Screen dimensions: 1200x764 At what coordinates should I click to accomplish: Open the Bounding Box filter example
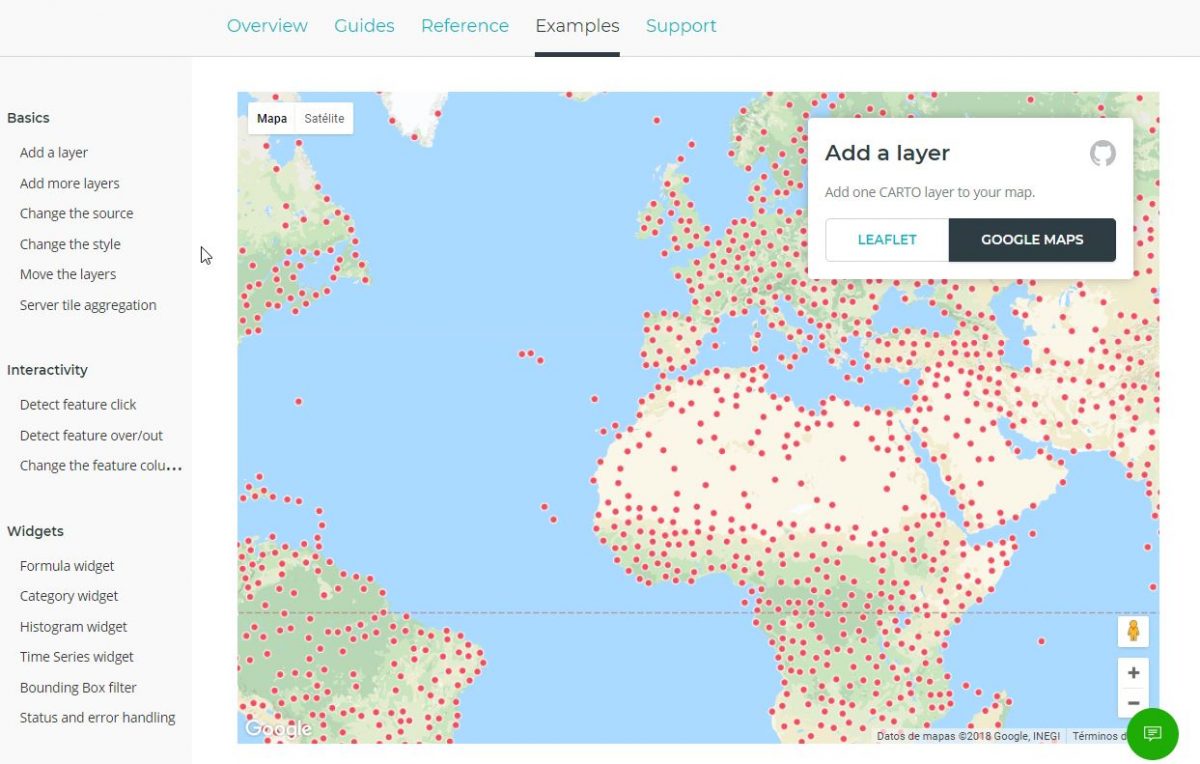pyautogui.click(x=78, y=687)
